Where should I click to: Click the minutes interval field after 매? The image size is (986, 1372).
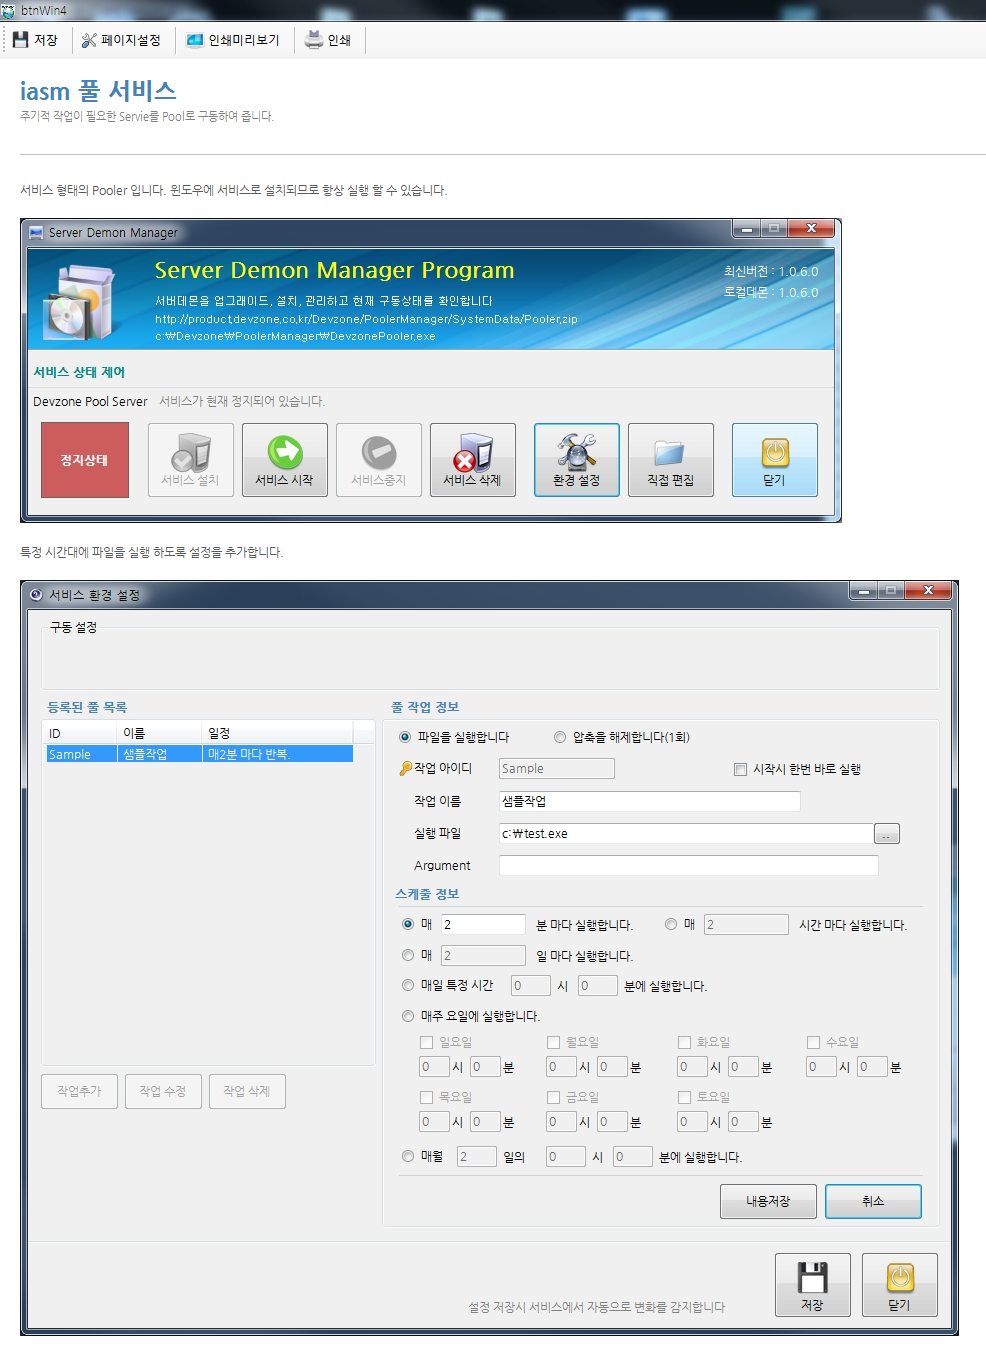[483, 924]
